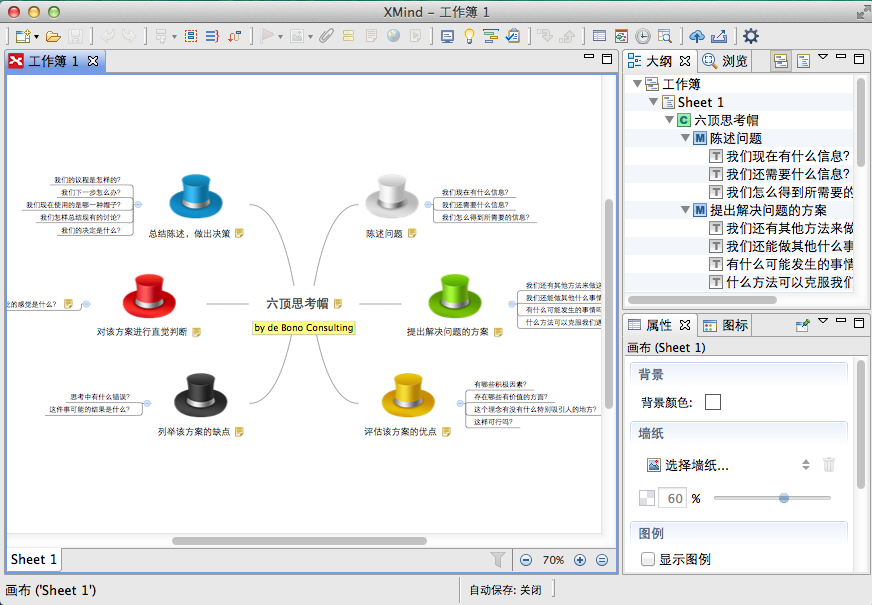Switch to the 浏览 tab
This screenshot has height=605, width=872.
pyautogui.click(x=734, y=60)
